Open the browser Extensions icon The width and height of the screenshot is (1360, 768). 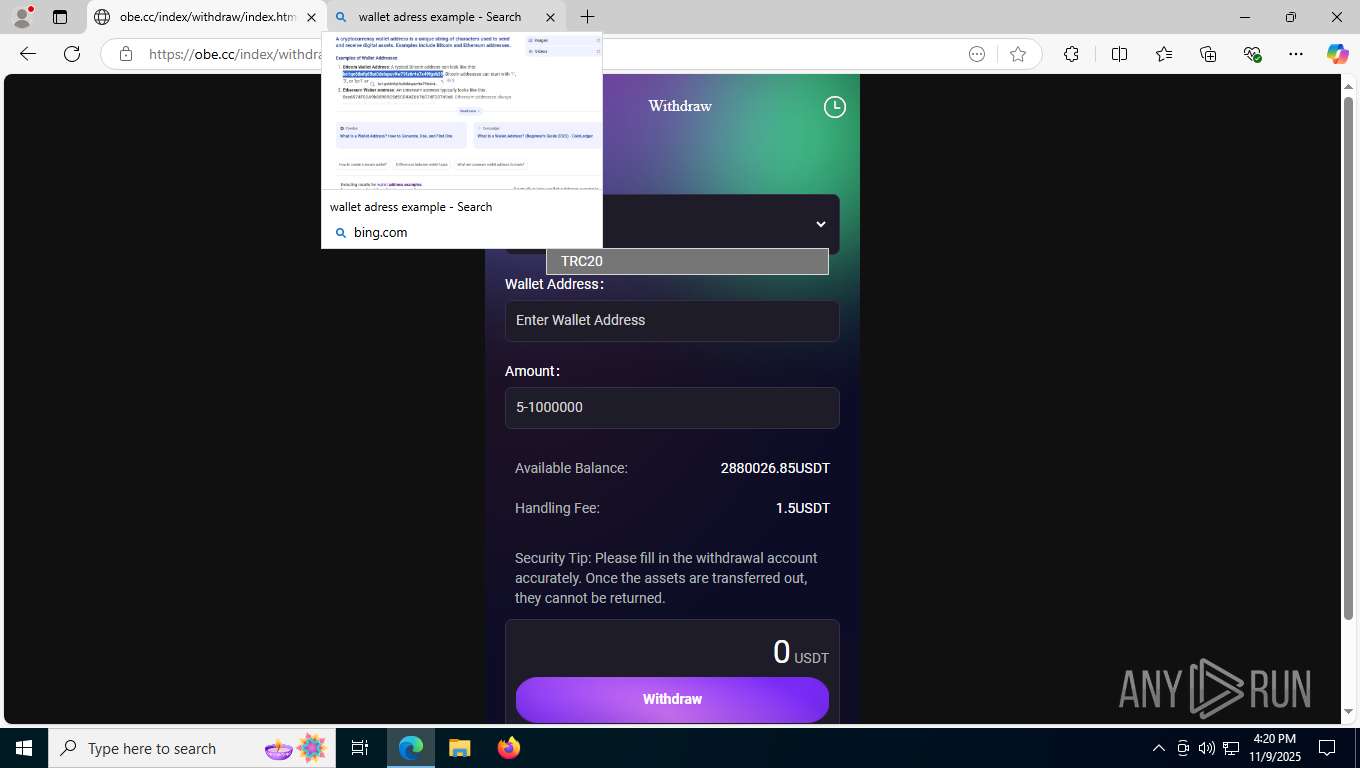pos(1071,54)
